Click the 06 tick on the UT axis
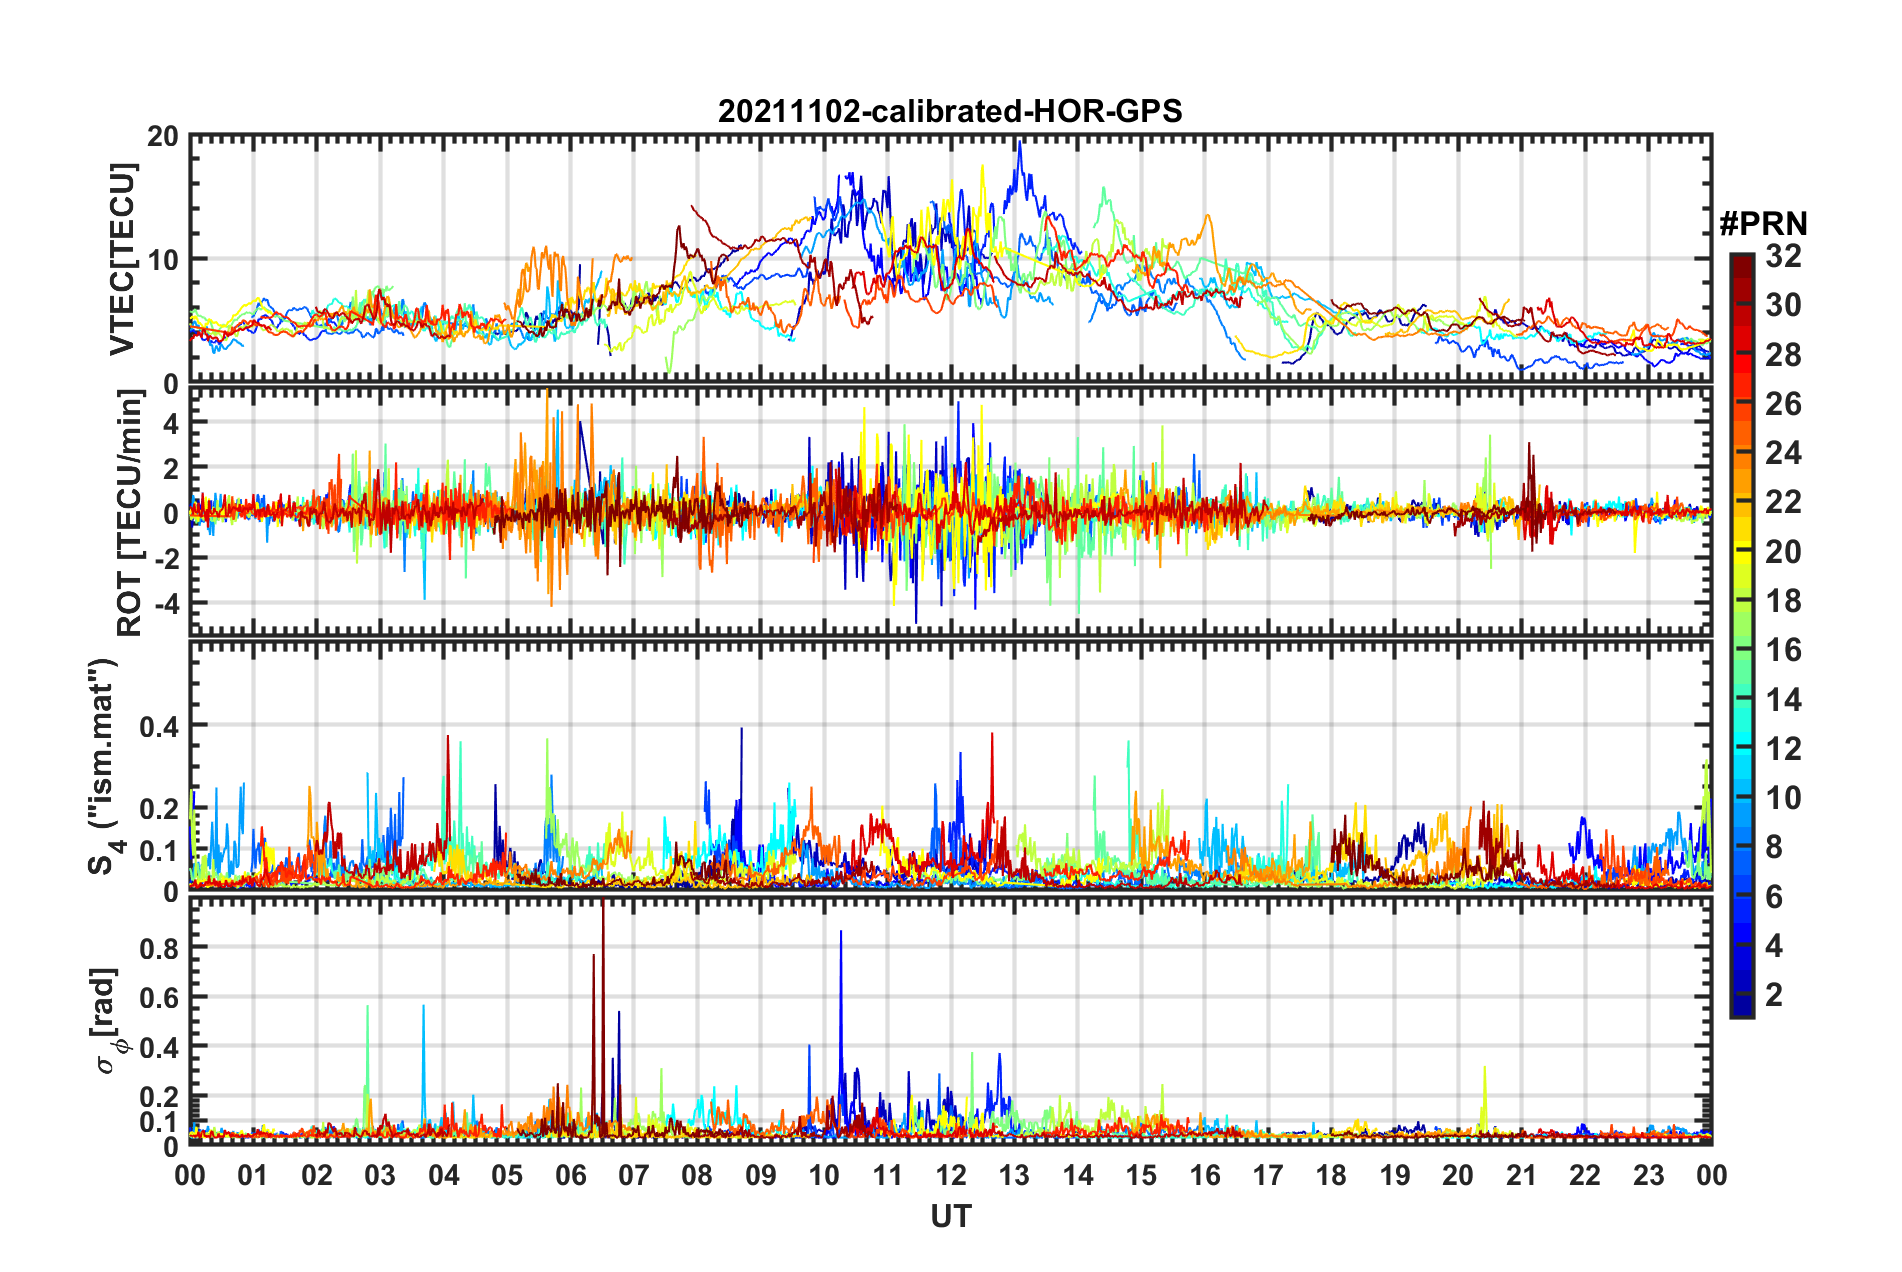This screenshot has width=1902, height=1272. [571, 1175]
